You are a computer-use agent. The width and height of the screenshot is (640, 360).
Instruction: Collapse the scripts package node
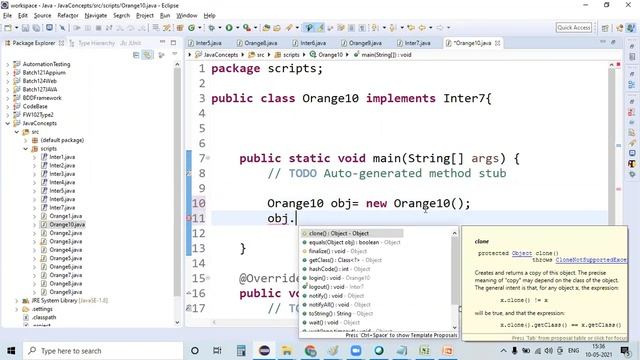click(x=26, y=149)
